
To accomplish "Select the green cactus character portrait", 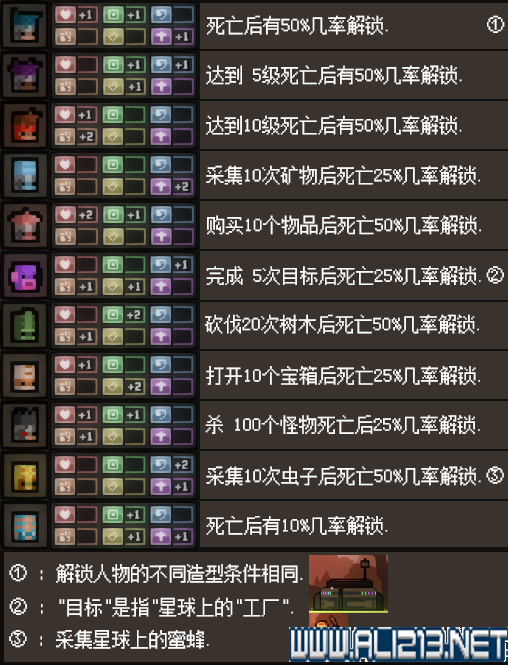I will (x=25, y=326).
